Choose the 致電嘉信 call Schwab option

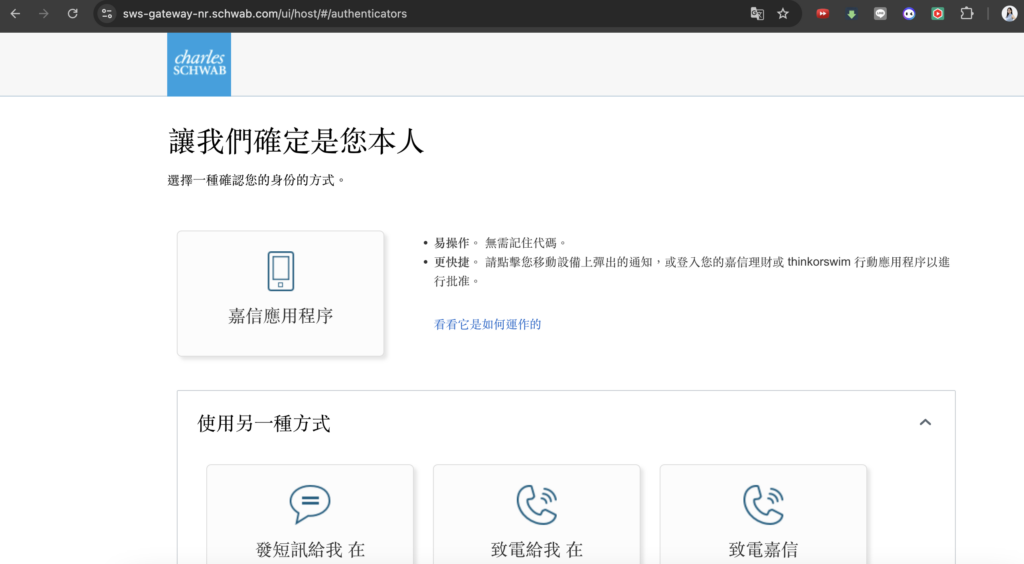[x=763, y=514]
